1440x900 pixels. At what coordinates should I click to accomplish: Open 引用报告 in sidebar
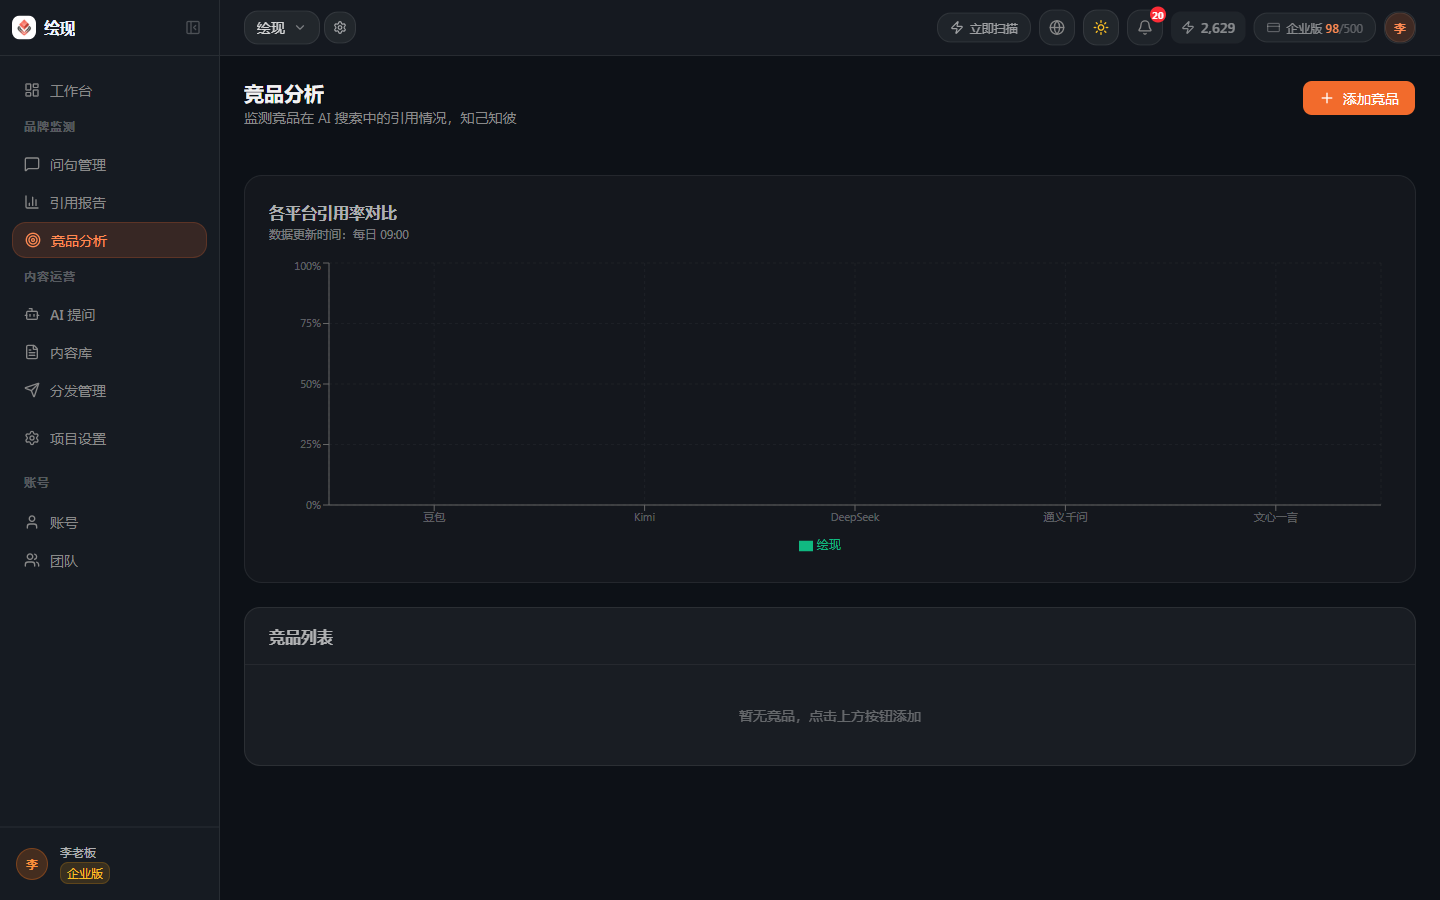tap(109, 203)
